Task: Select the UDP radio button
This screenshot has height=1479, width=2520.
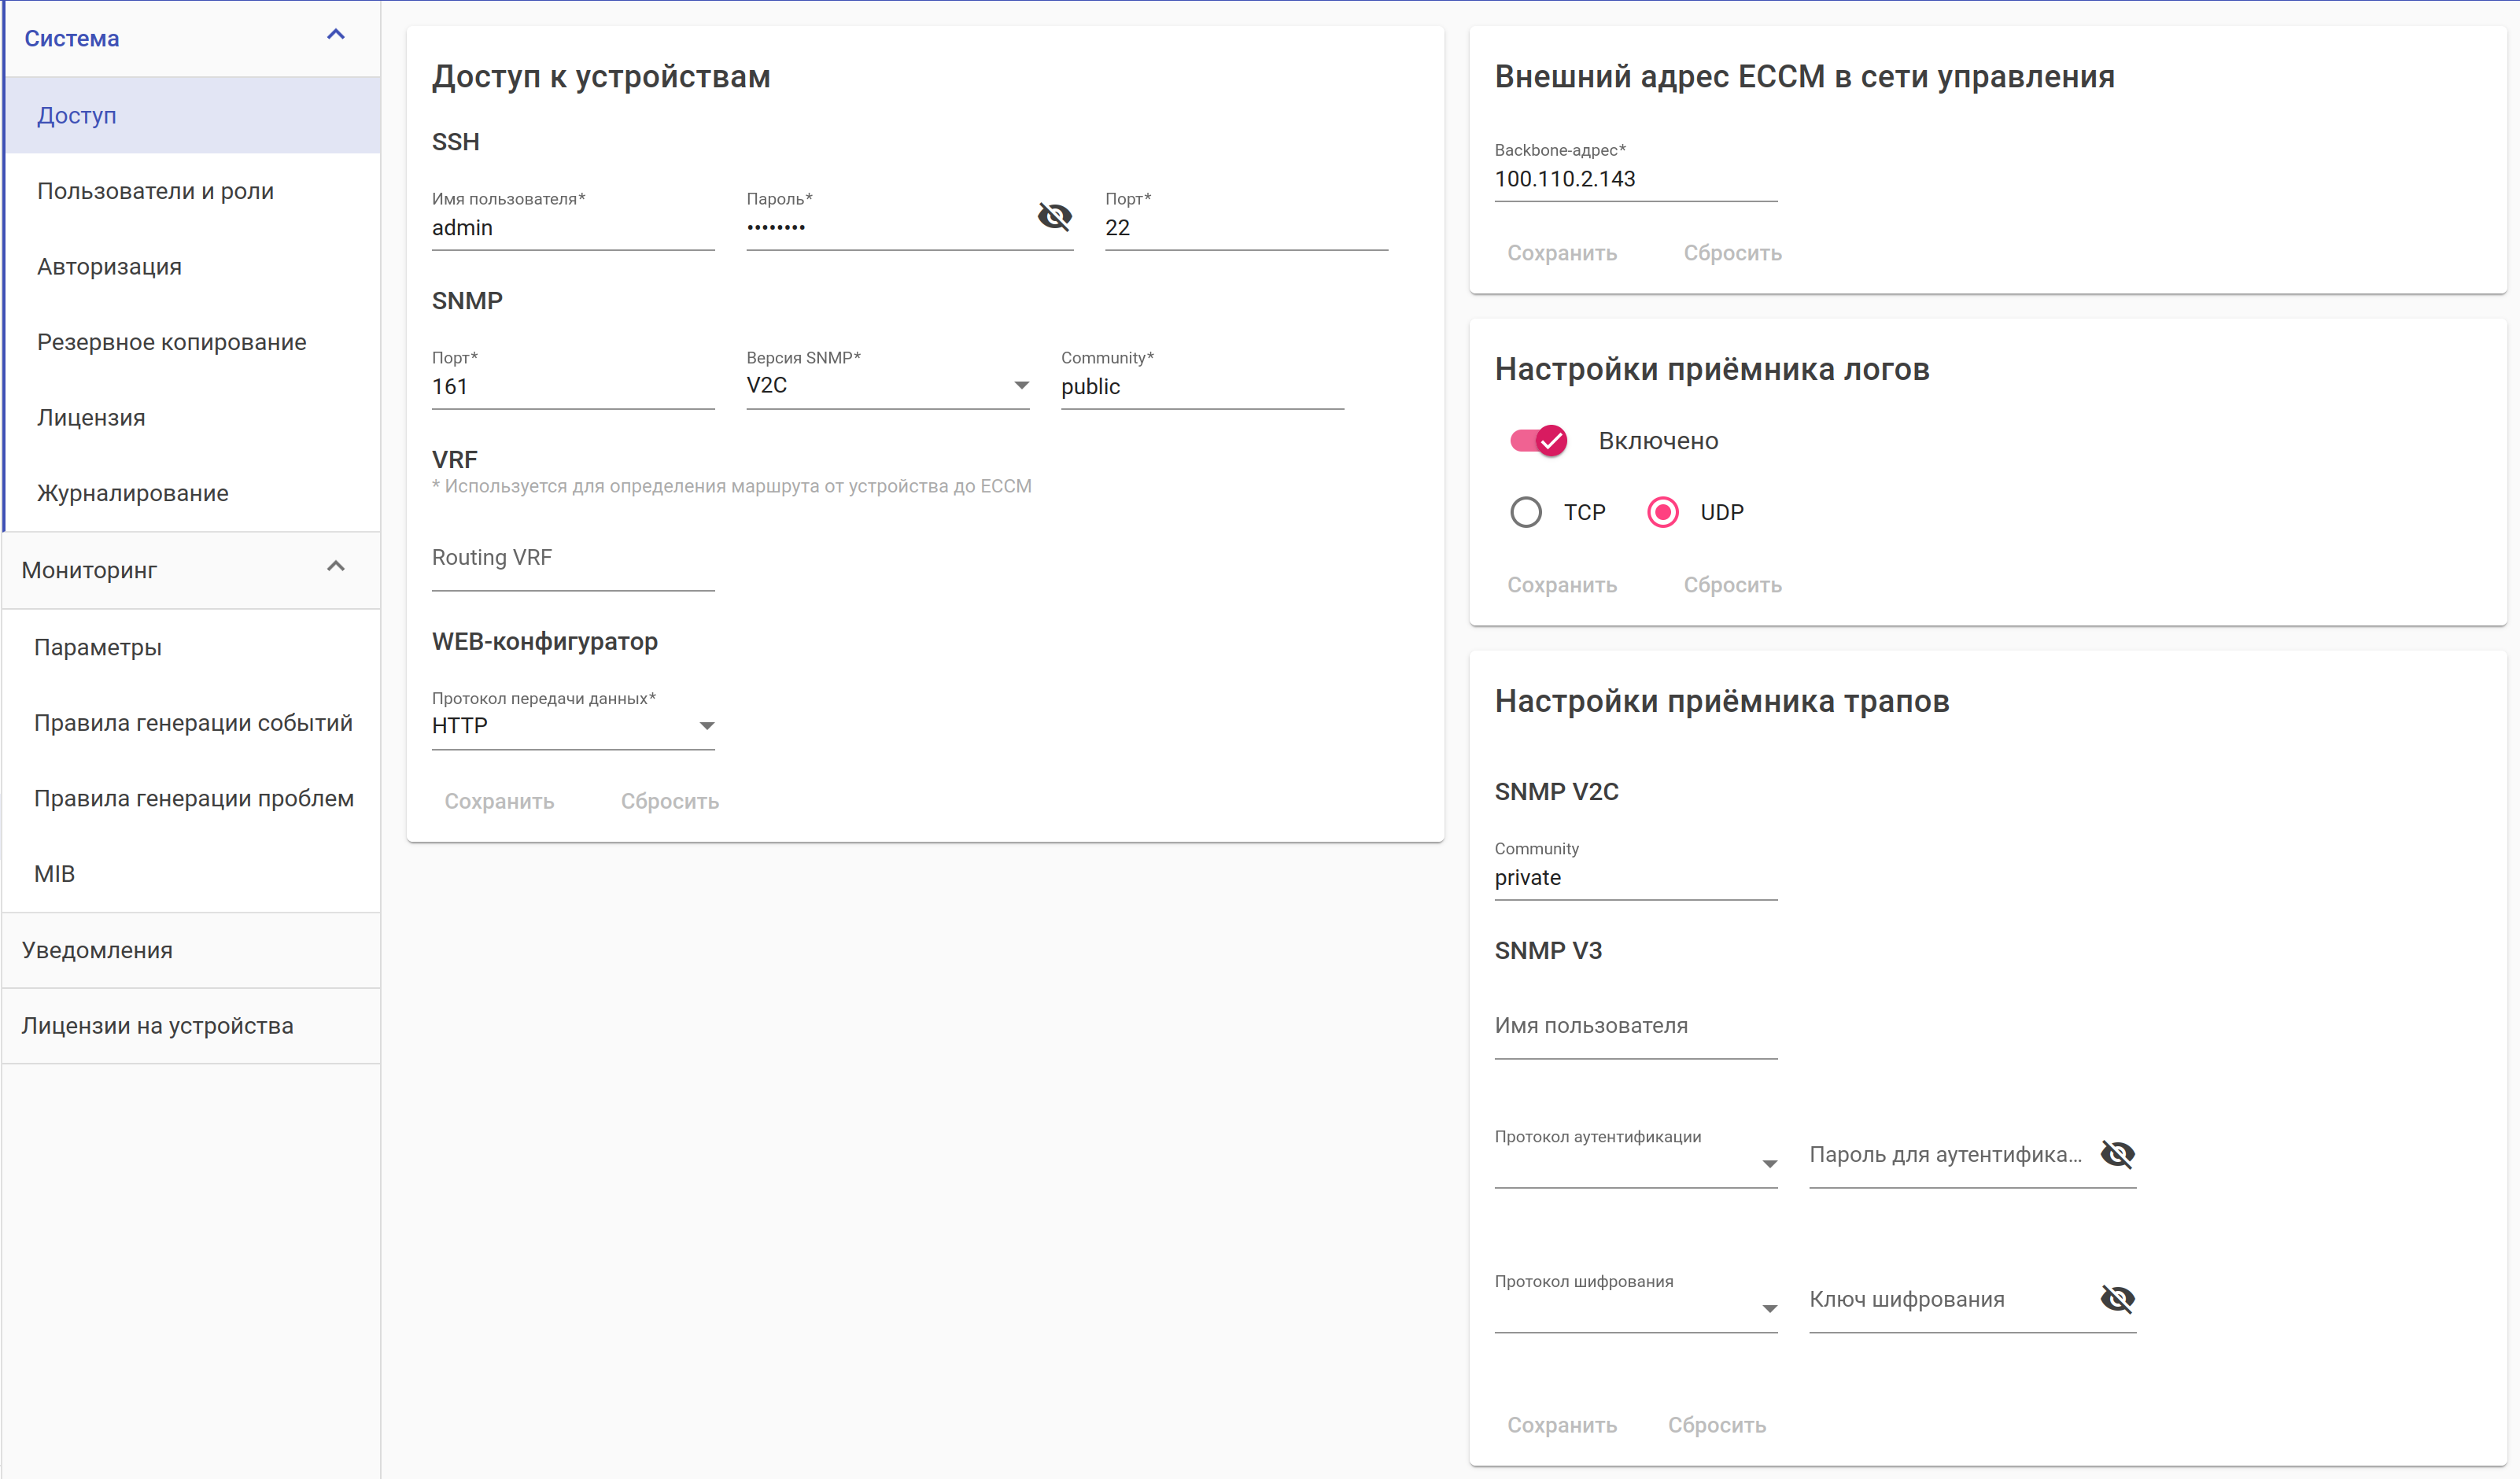Action: pos(1663,512)
